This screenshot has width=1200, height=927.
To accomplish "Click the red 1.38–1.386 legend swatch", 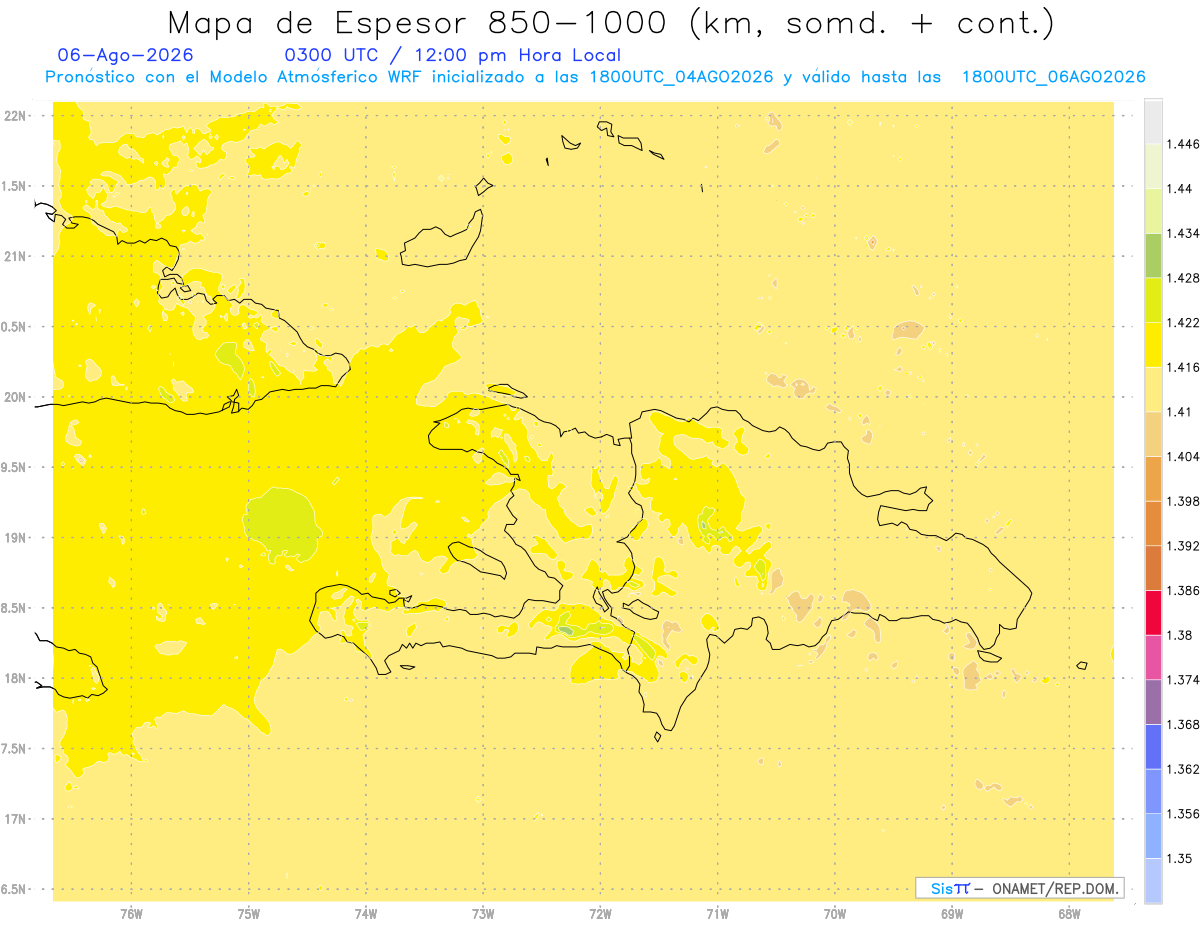I will [x=1153, y=613].
